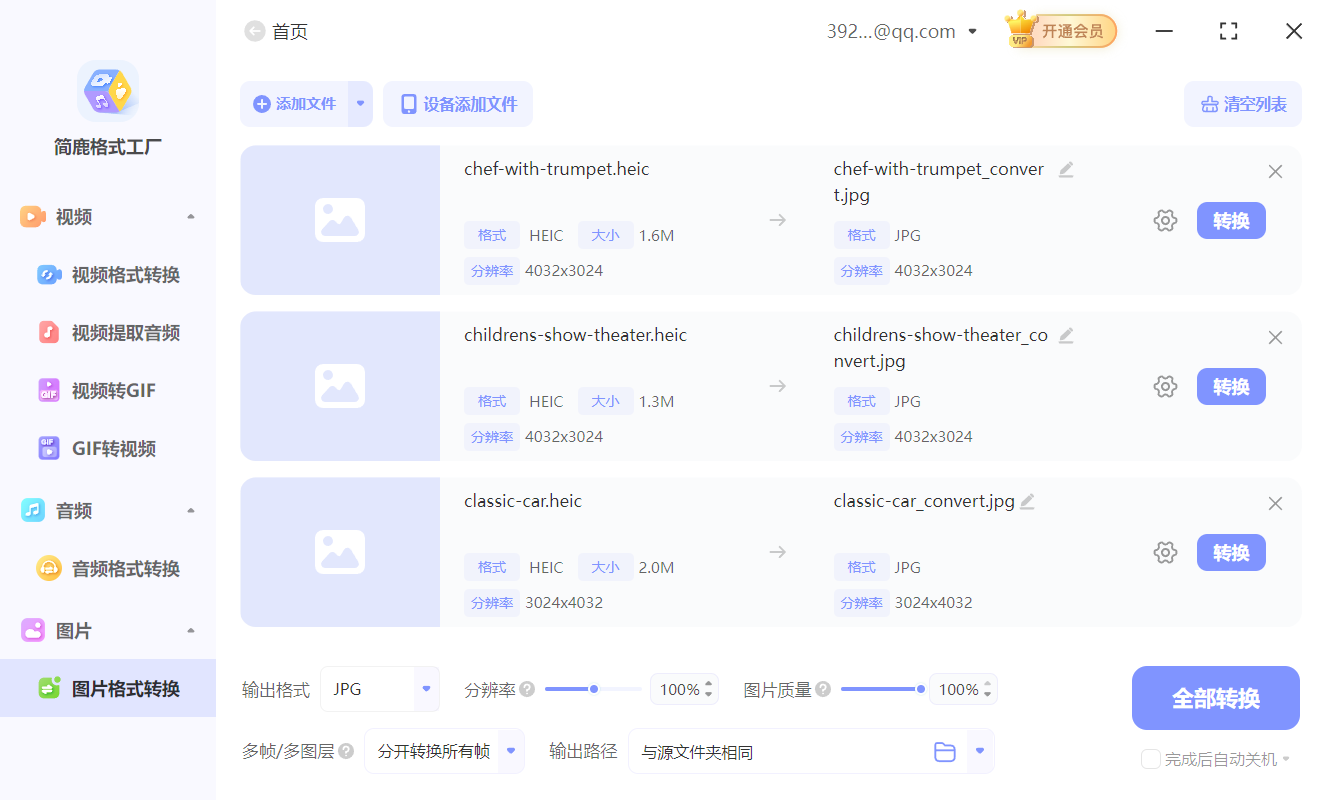Open the 分开转换所有帧 multi-frame dropdown
The height and width of the screenshot is (800, 1326).
444,751
